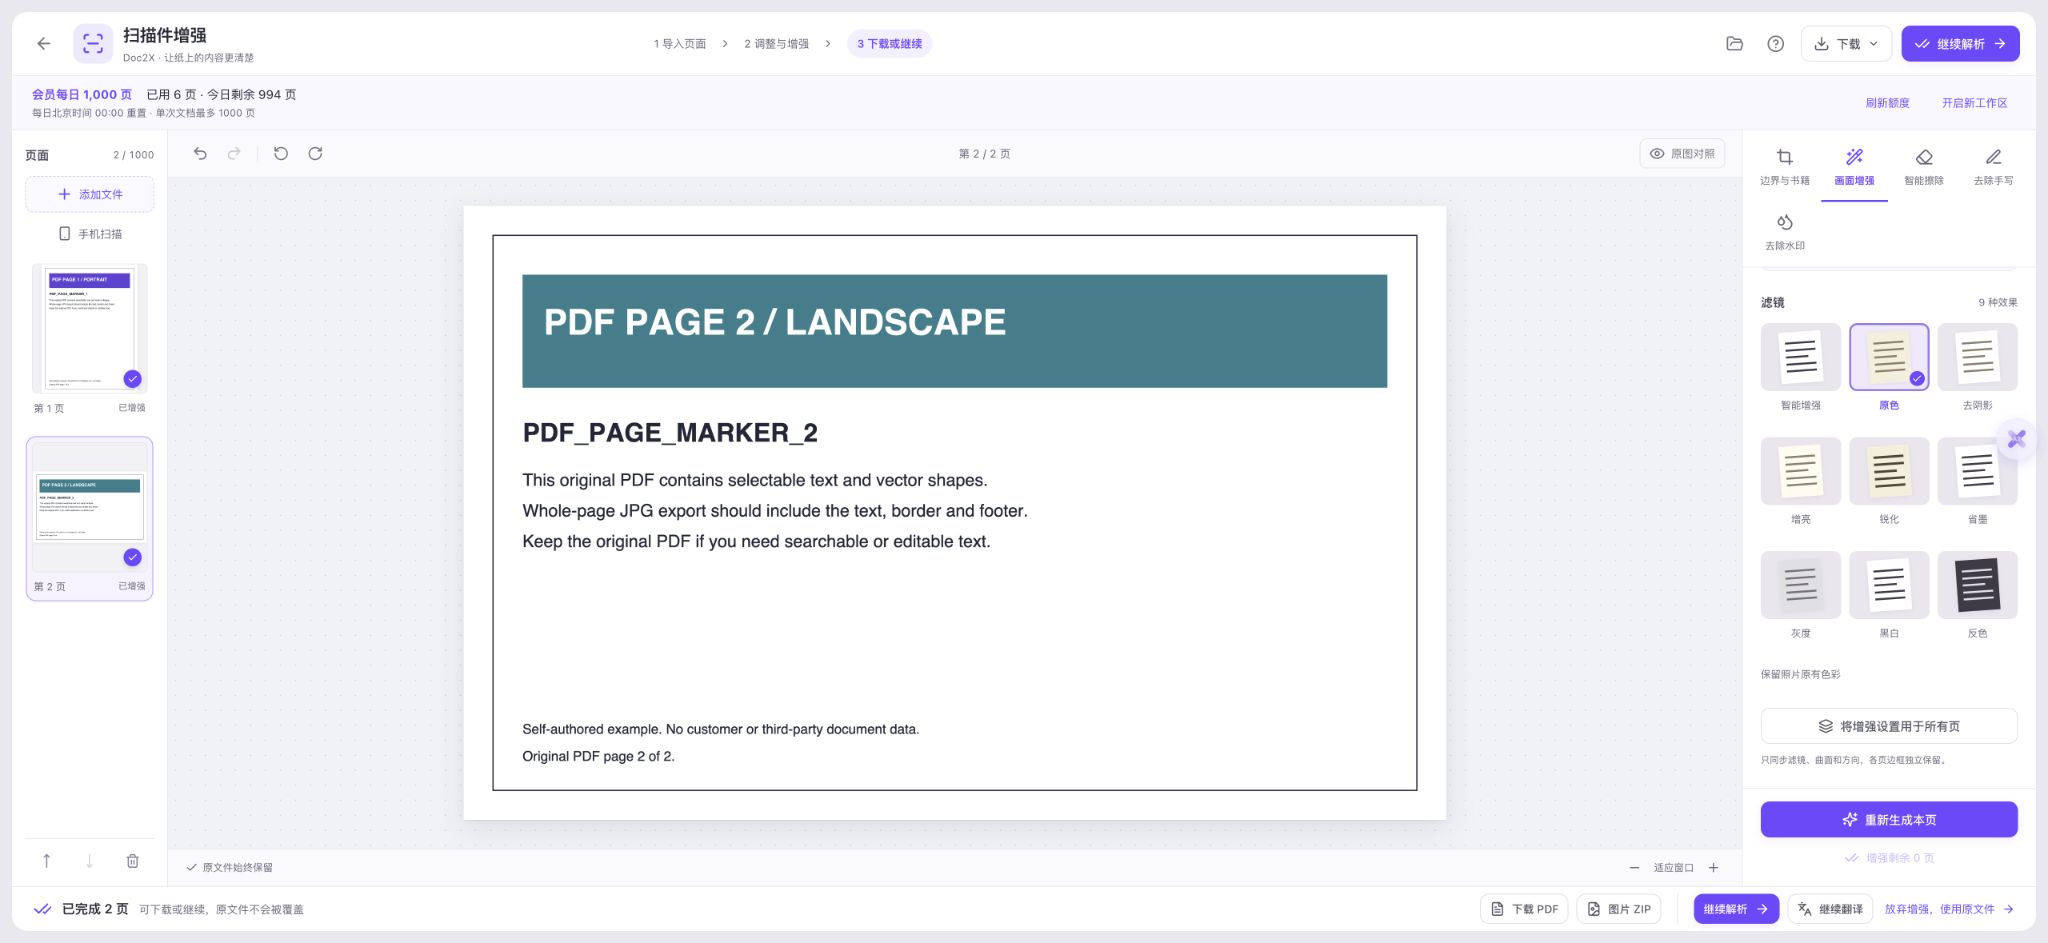Viewport: 2048px width, 943px height.
Task: Open the 下载 dropdown in header
Action: pos(1846,43)
